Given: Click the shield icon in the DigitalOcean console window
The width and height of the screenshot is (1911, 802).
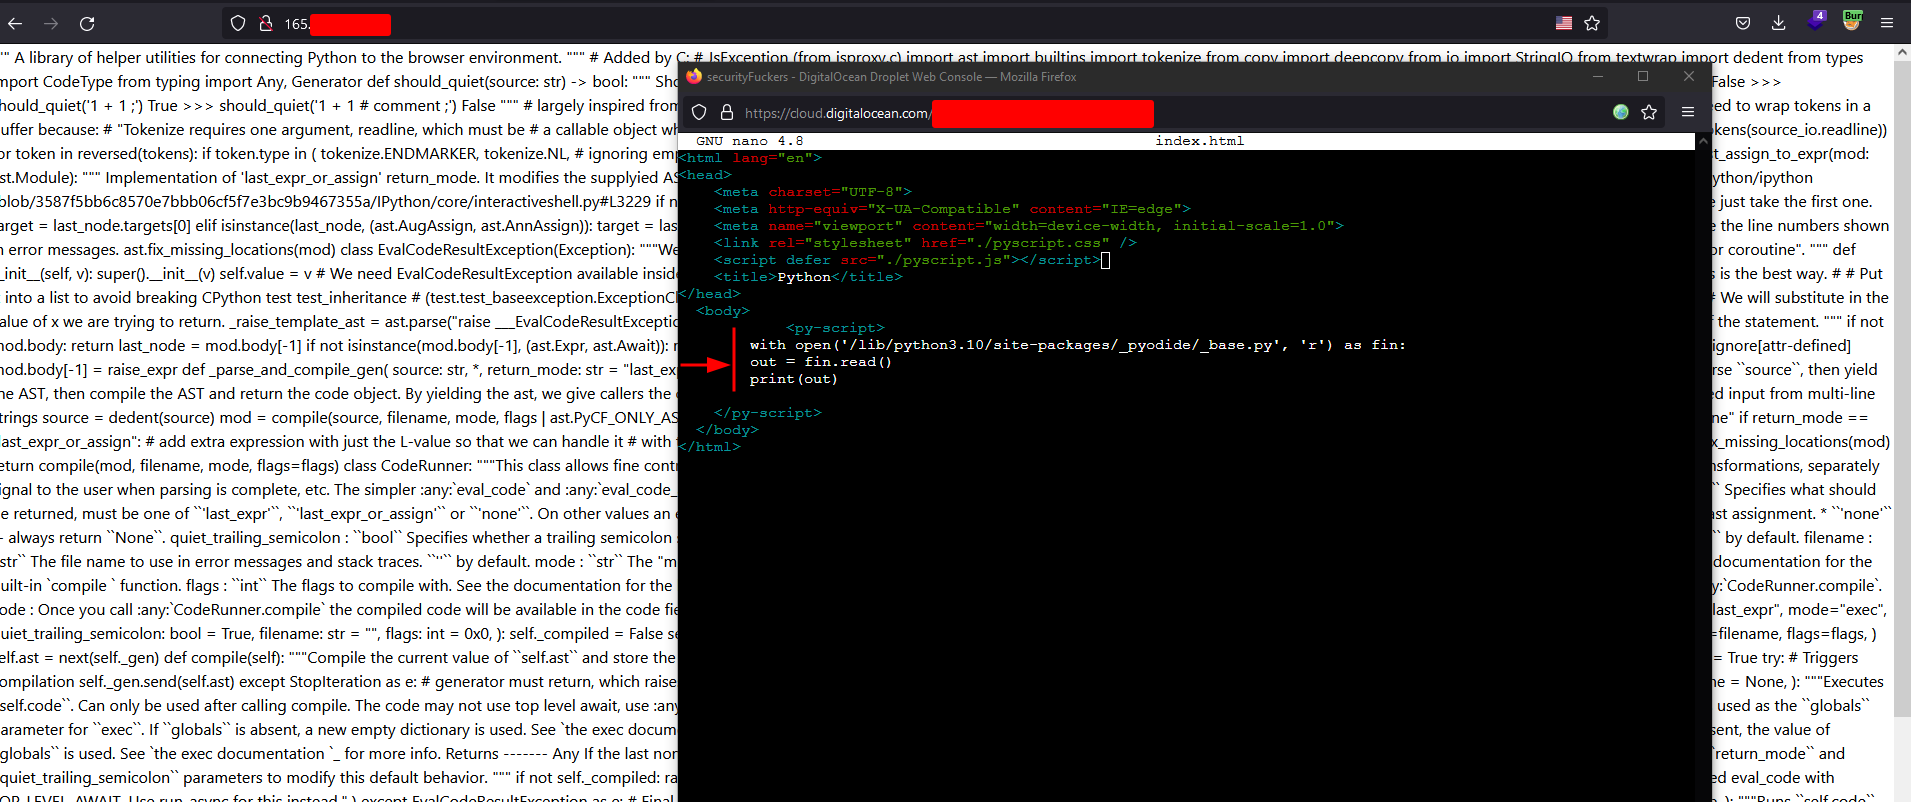Looking at the screenshot, I should (x=700, y=113).
